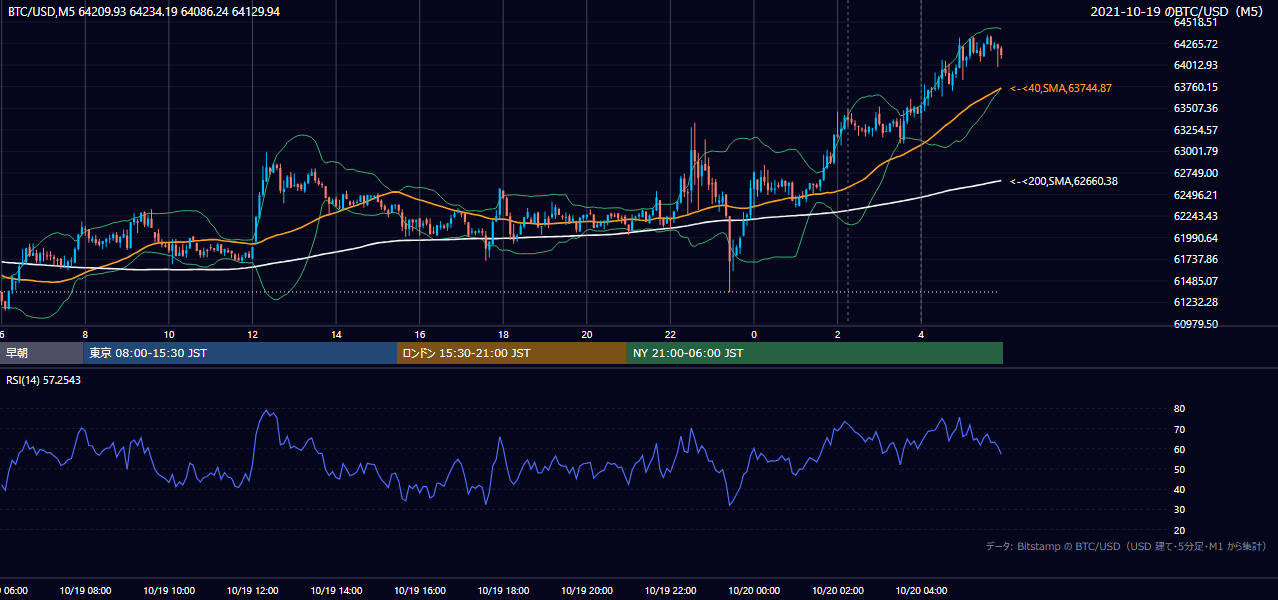This screenshot has height=600, width=1278.
Task: Click hour label 12 under the price chart
Action: click(x=253, y=334)
